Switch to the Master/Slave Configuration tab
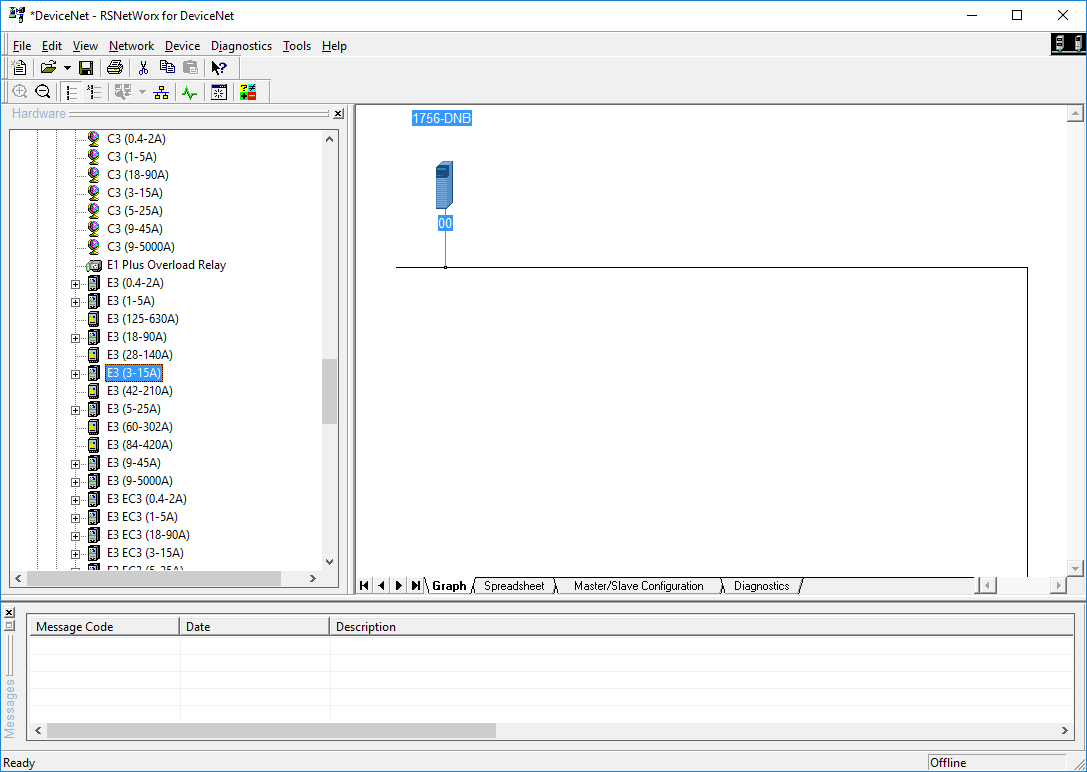 638,586
